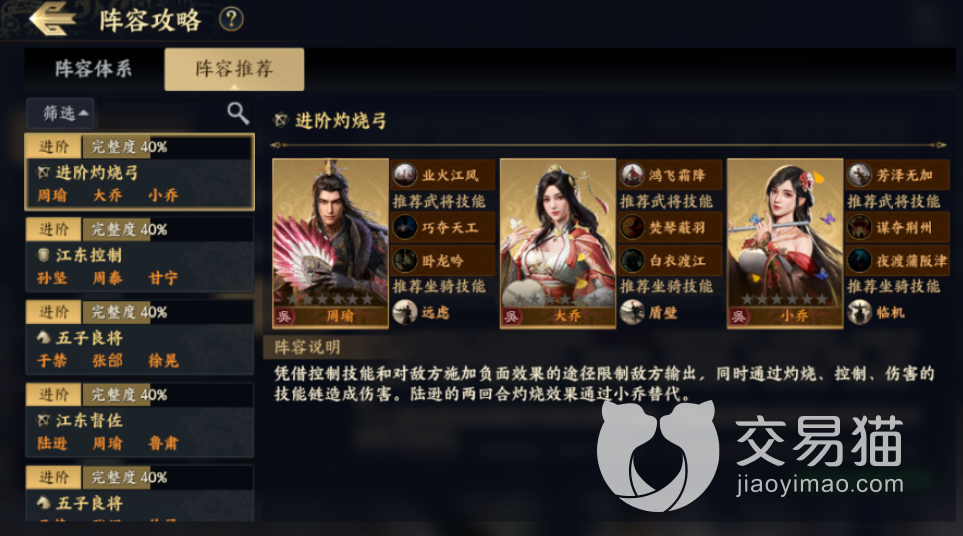
Task: Select the 巧夺天工 skill icon
Action: coord(405,228)
